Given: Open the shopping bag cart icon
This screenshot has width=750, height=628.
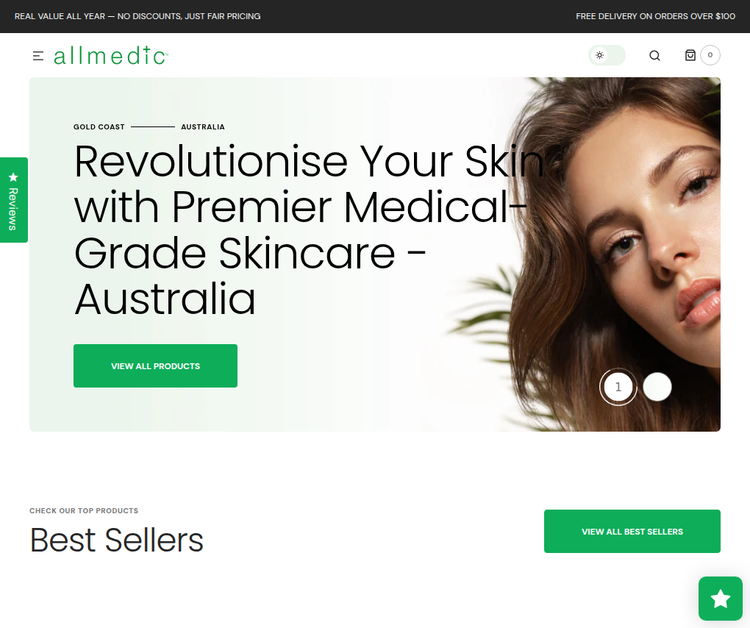Looking at the screenshot, I should click(690, 55).
